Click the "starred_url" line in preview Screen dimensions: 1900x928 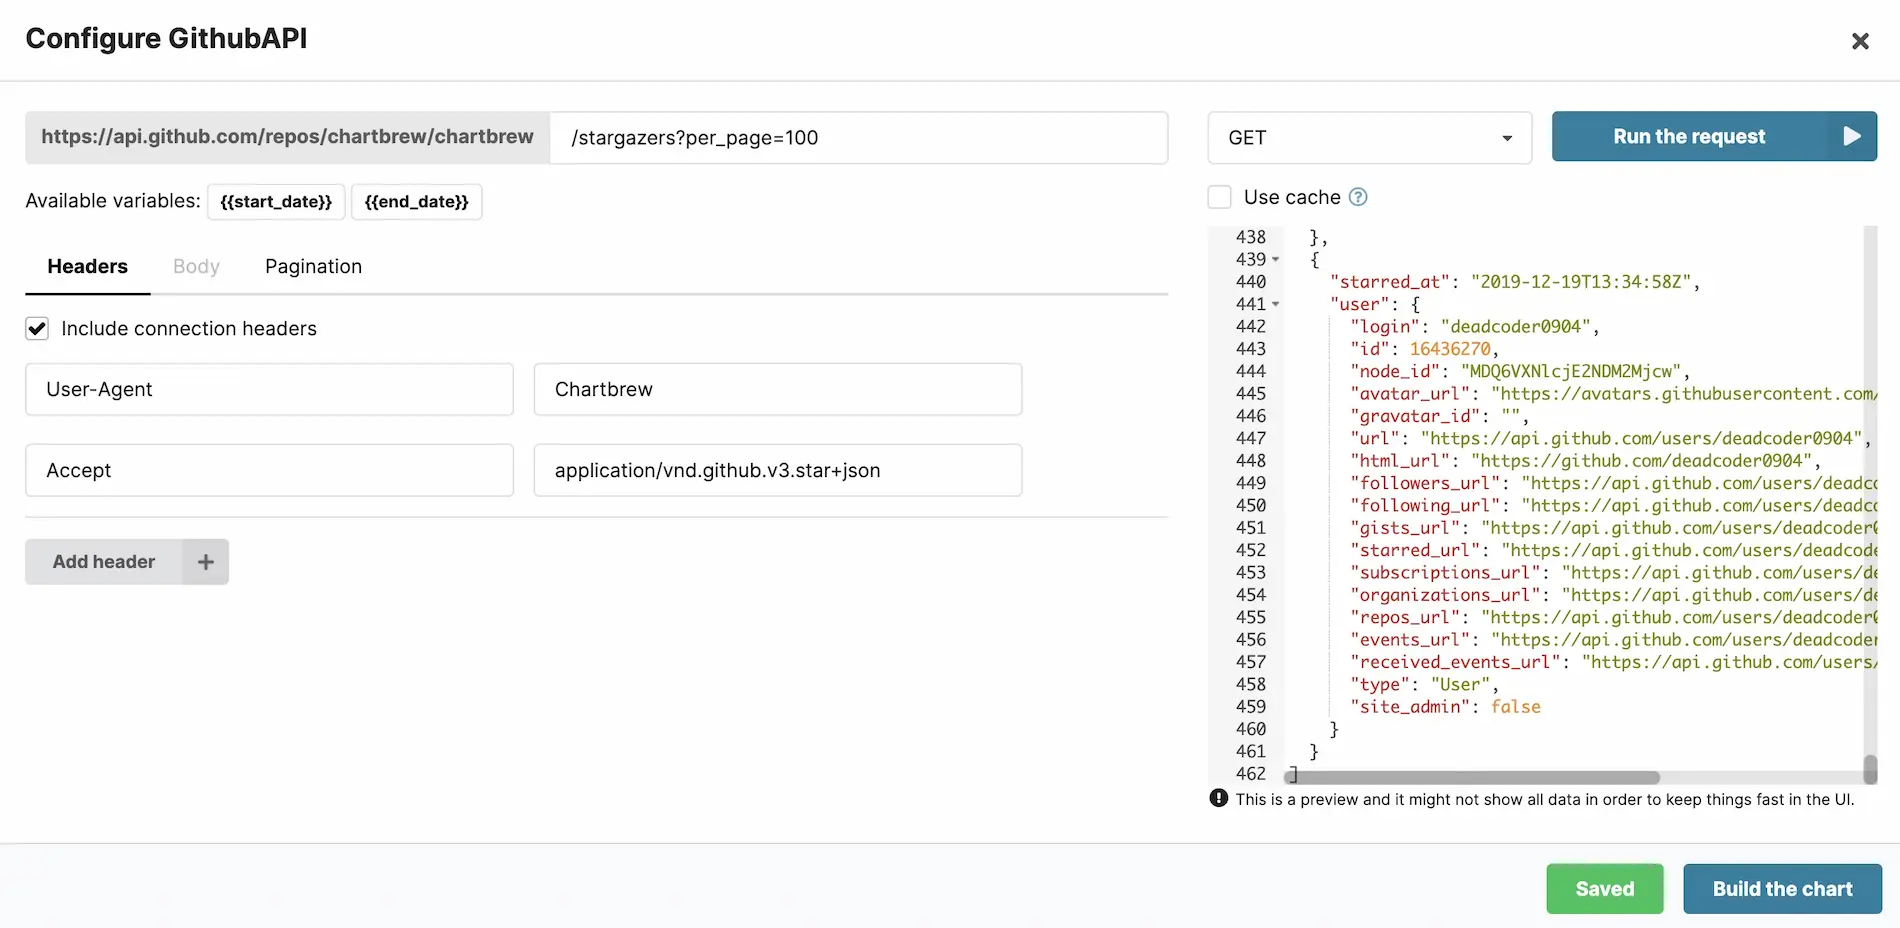(x=1613, y=550)
